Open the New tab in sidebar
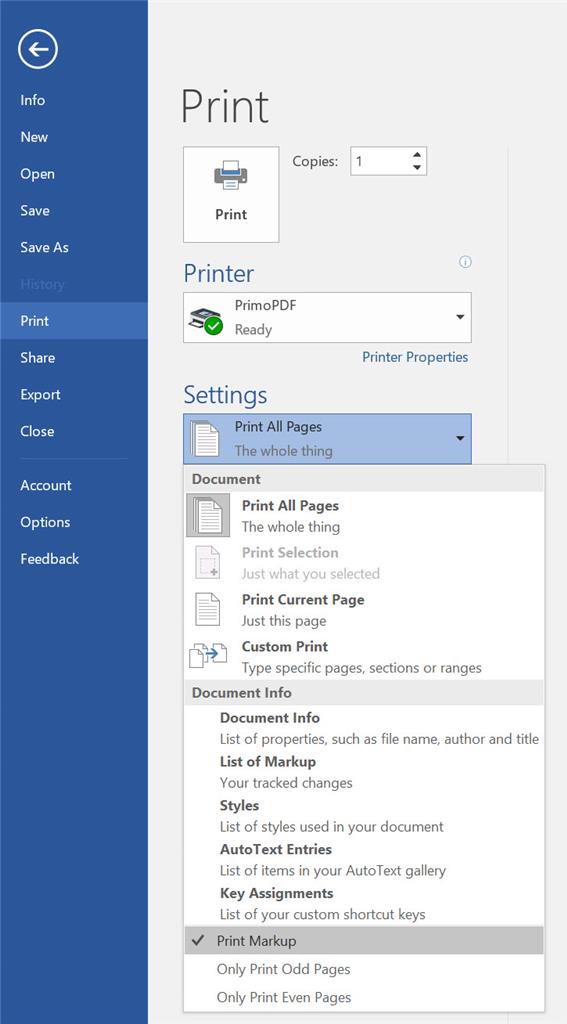This screenshot has height=1024, width=567. pyautogui.click(x=74, y=136)
